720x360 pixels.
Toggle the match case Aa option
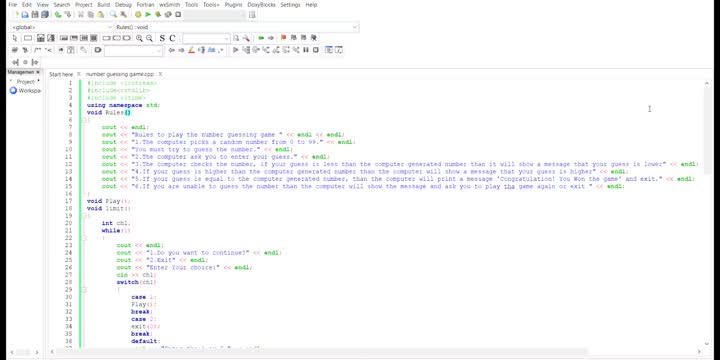(211, 50)
